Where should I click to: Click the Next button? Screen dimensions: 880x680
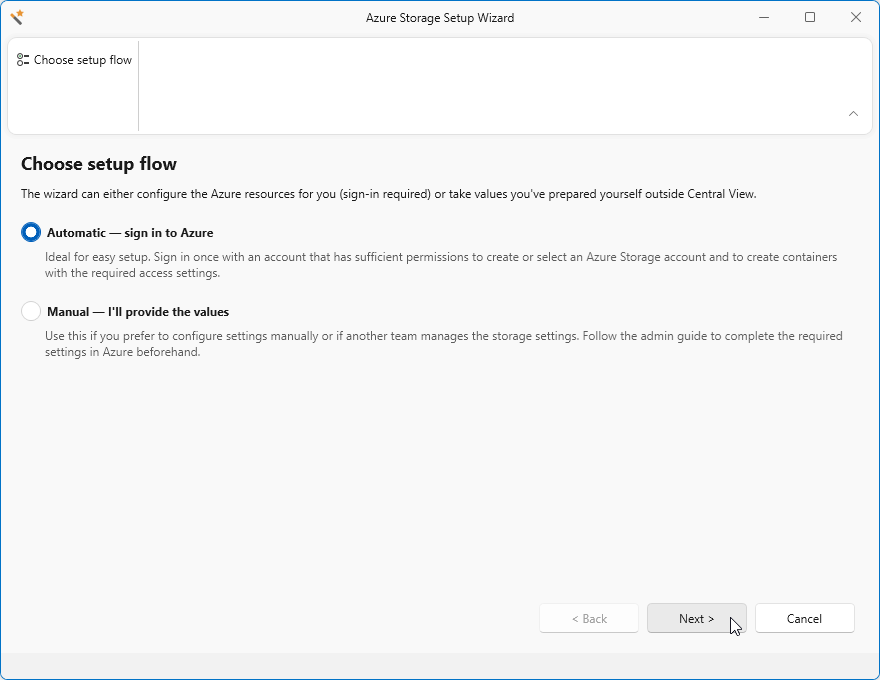coord(696,618)
